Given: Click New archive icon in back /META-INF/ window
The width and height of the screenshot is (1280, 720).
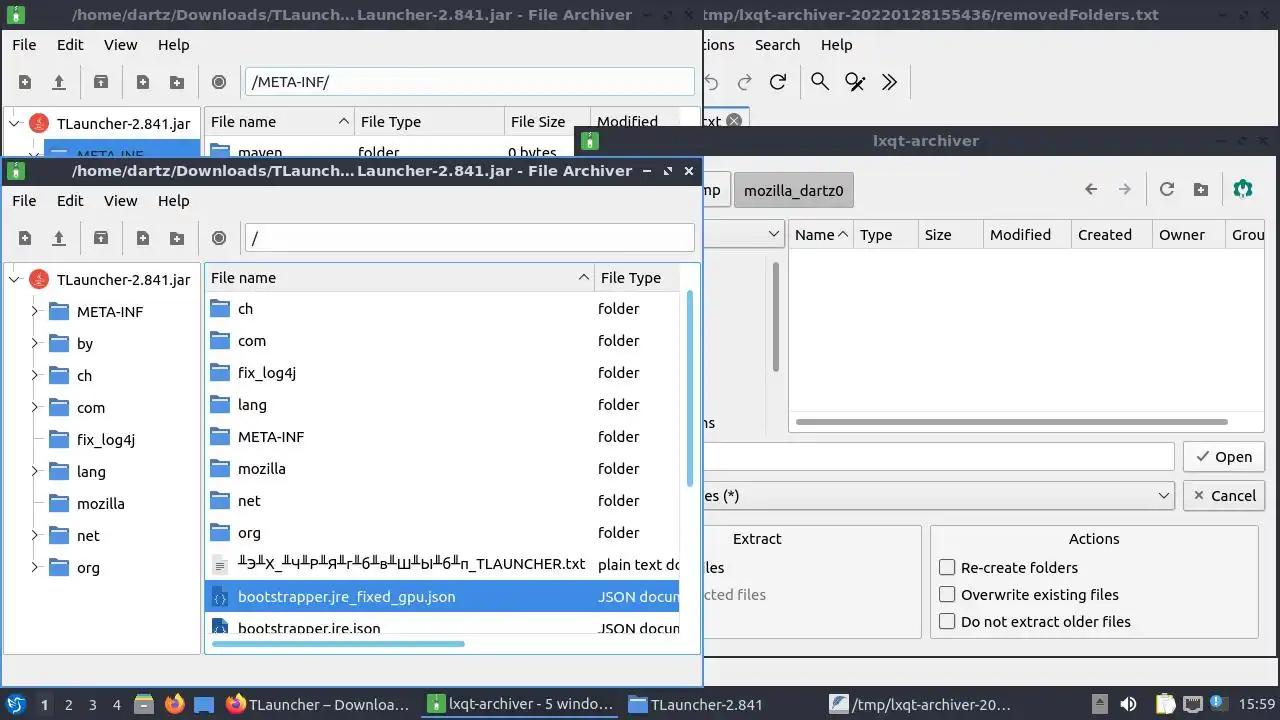Looking at the screenshot, I should pos(25,82).
